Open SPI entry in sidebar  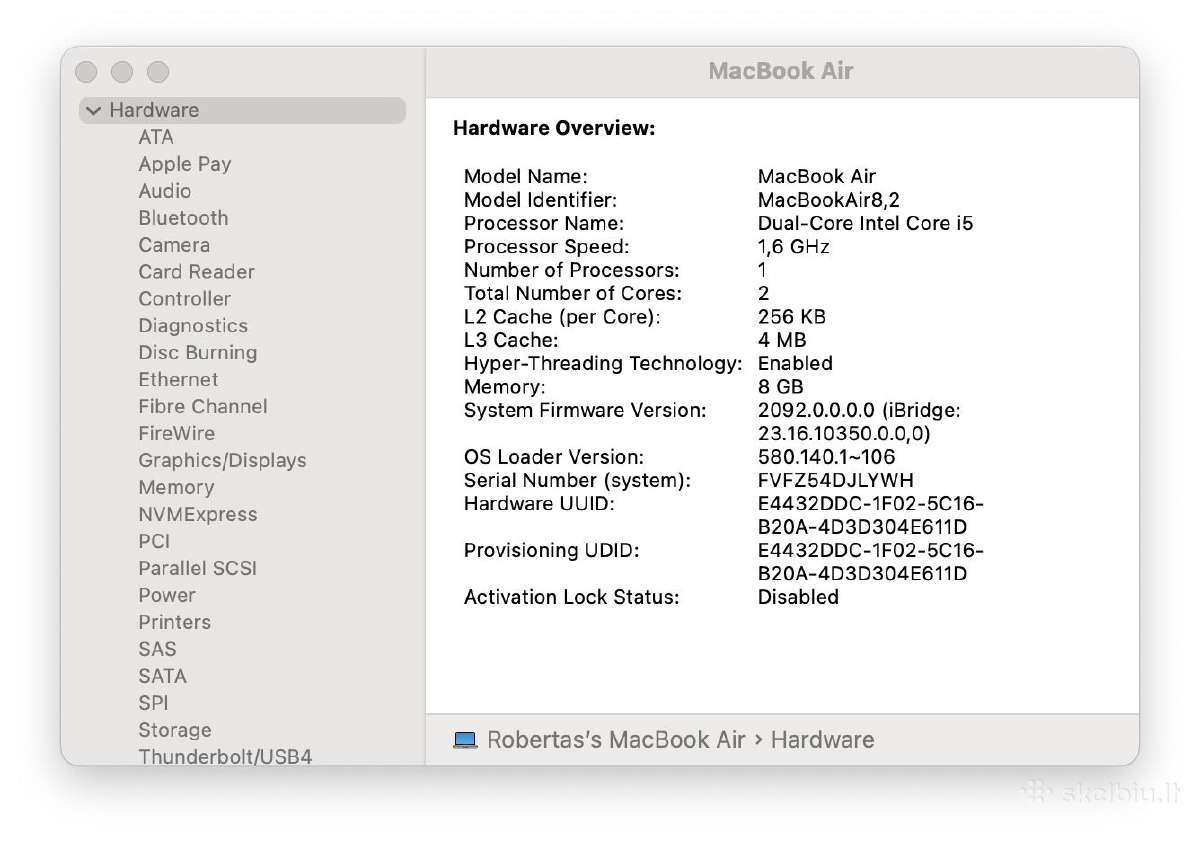pos(153,704)
